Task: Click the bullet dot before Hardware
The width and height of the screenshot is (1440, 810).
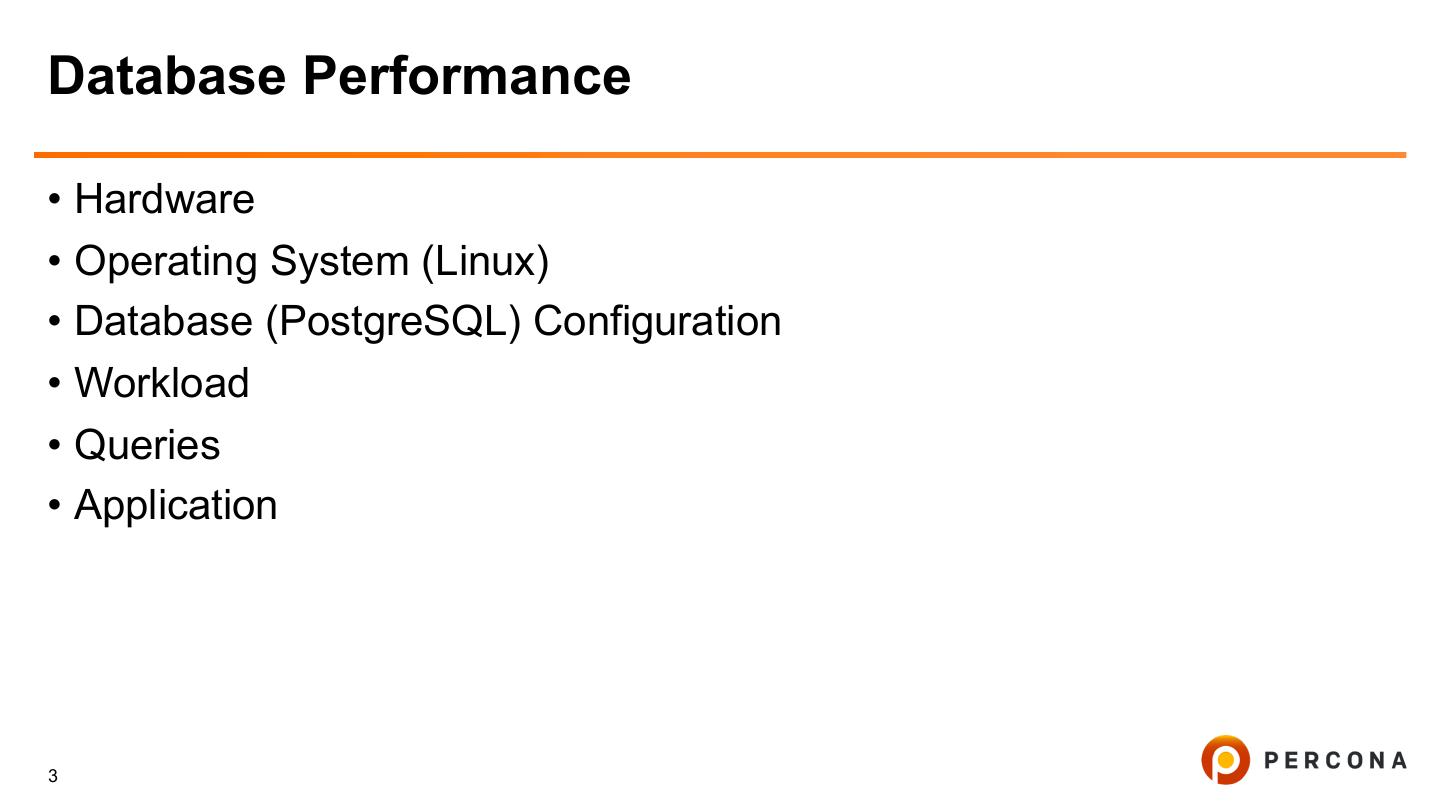Action: pos(55,200)
